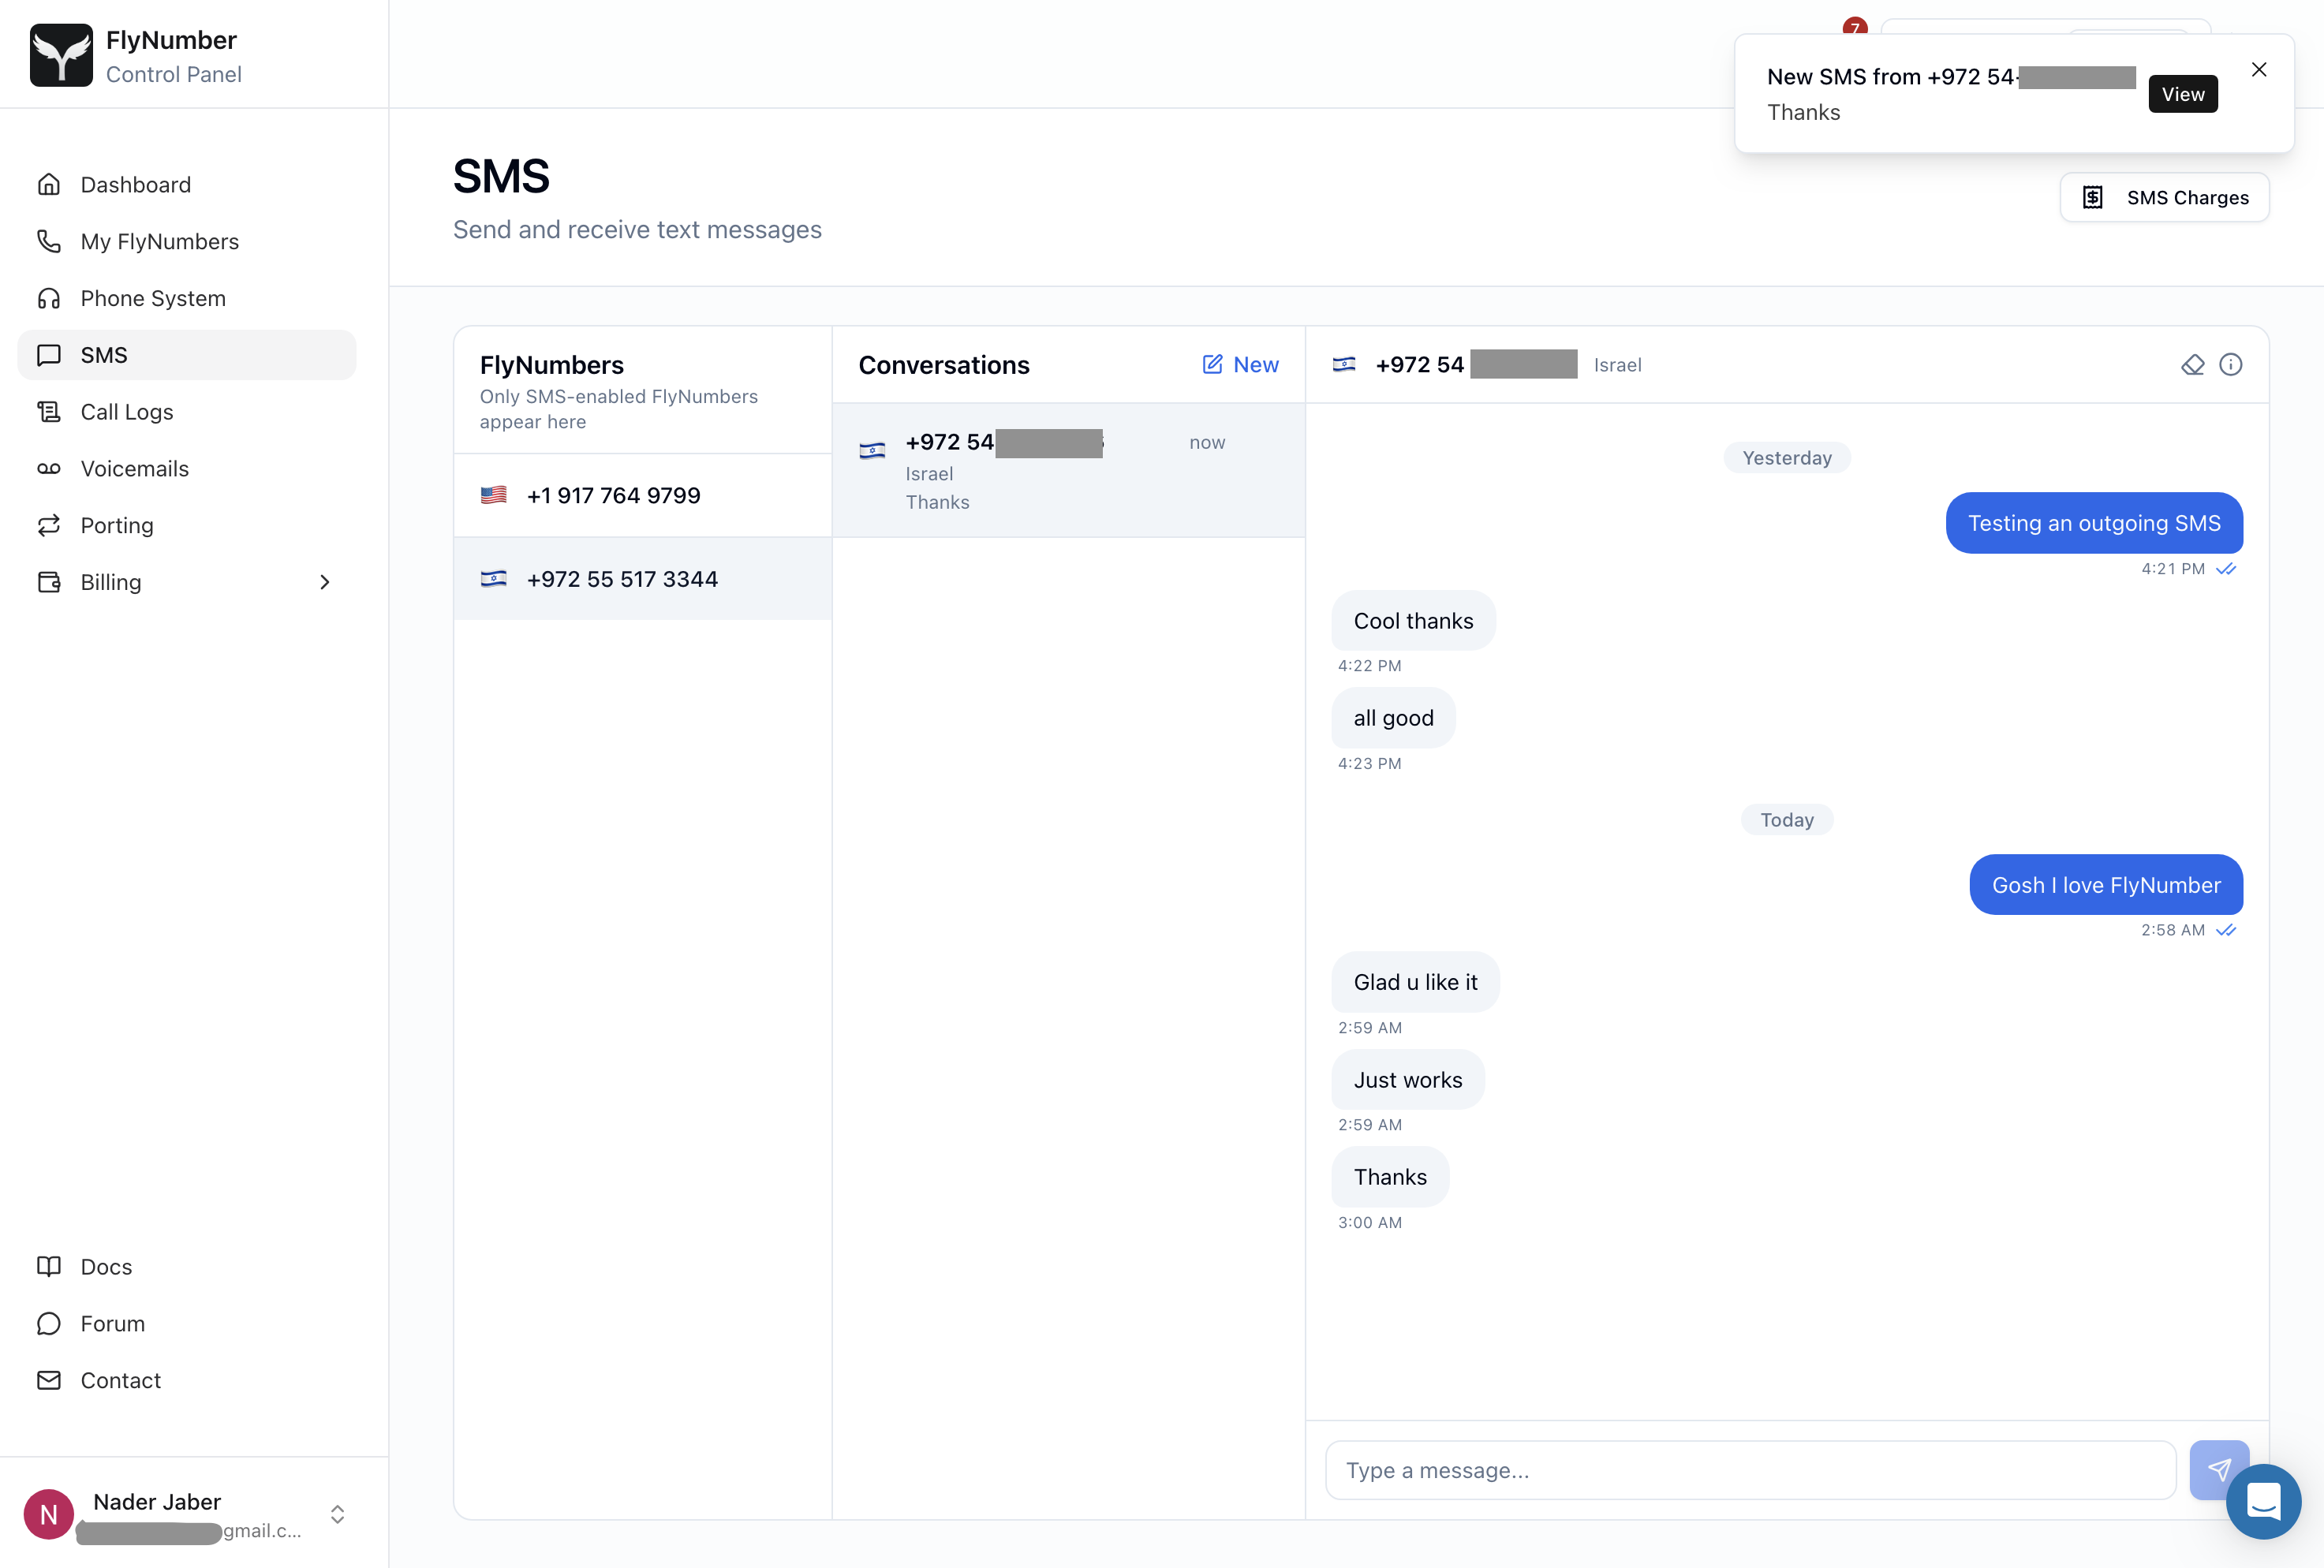2324x1568 pixels.
Task: Open the support chat widget bubble
Action: click(x=2263, y=1501)
